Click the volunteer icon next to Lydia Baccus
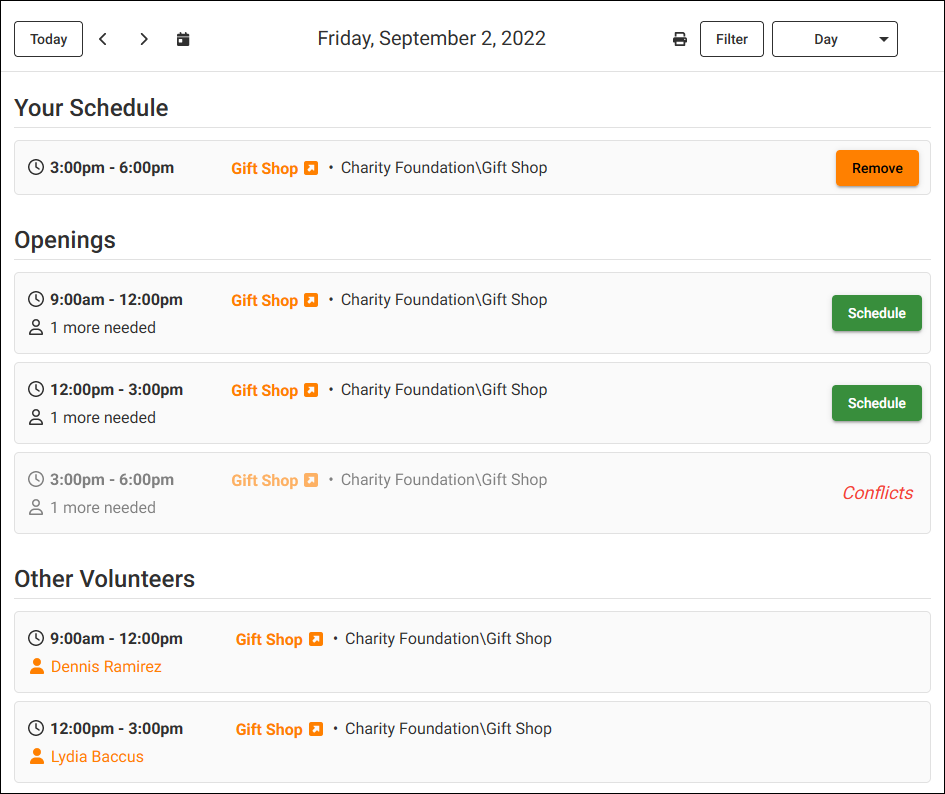Image resolution: width=945 pixels, height=794 pixels. point(37,757)
